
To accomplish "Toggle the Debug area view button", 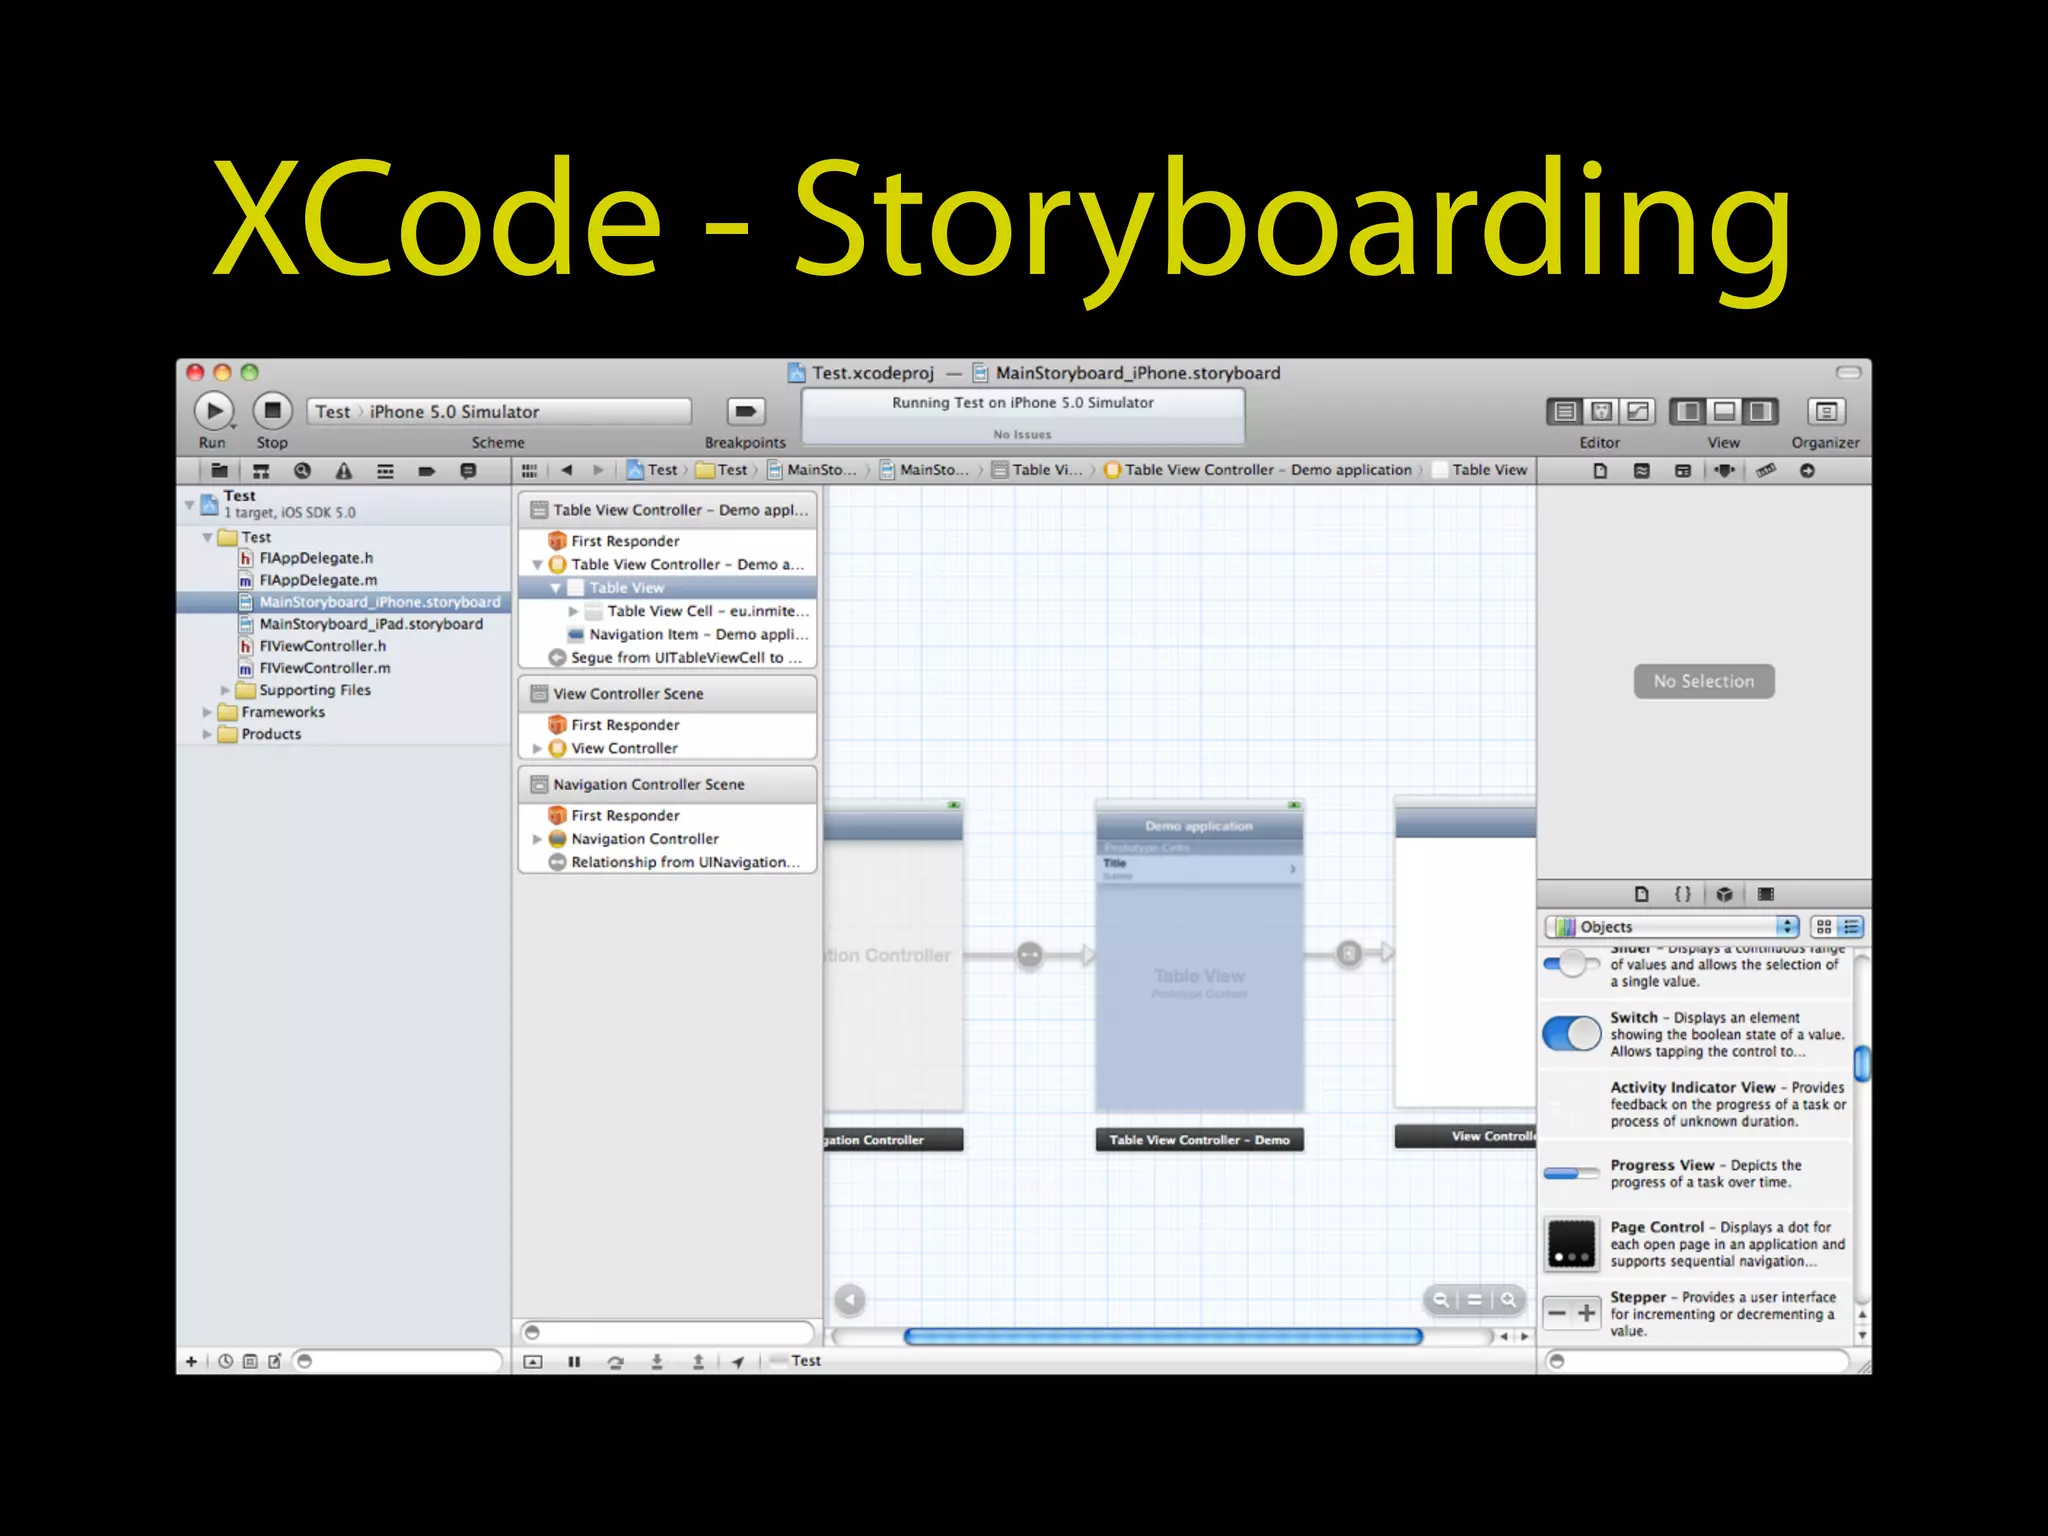I will (1724, 411).
